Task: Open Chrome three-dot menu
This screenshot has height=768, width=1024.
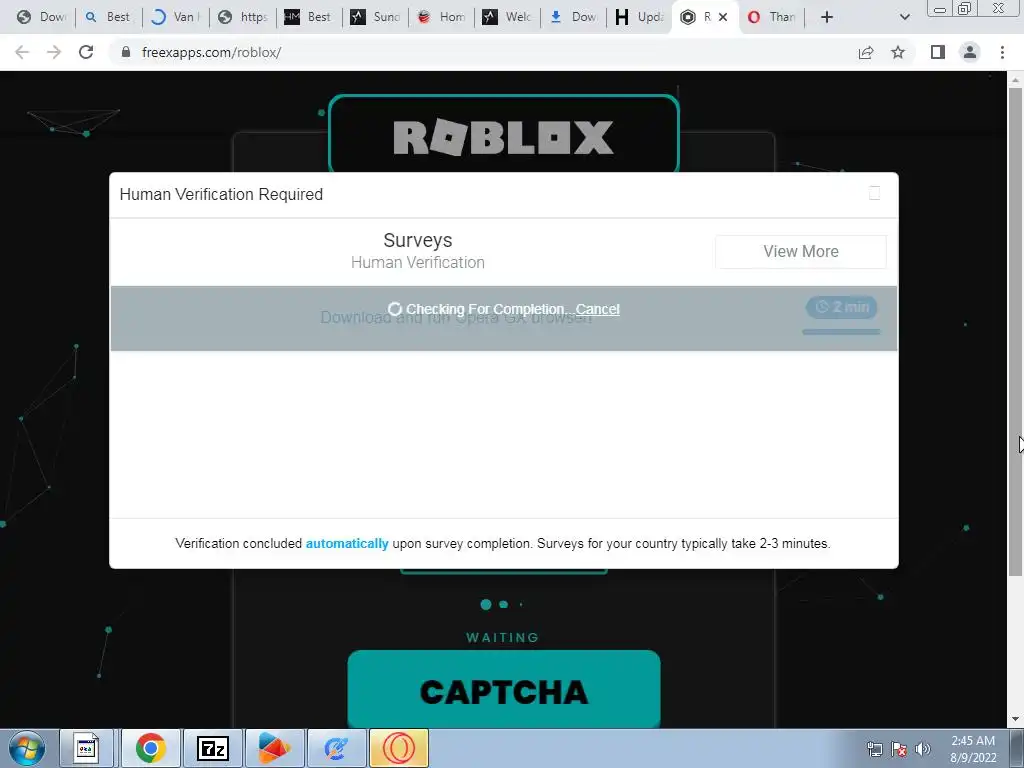Action: click(x=1002, y=52)
